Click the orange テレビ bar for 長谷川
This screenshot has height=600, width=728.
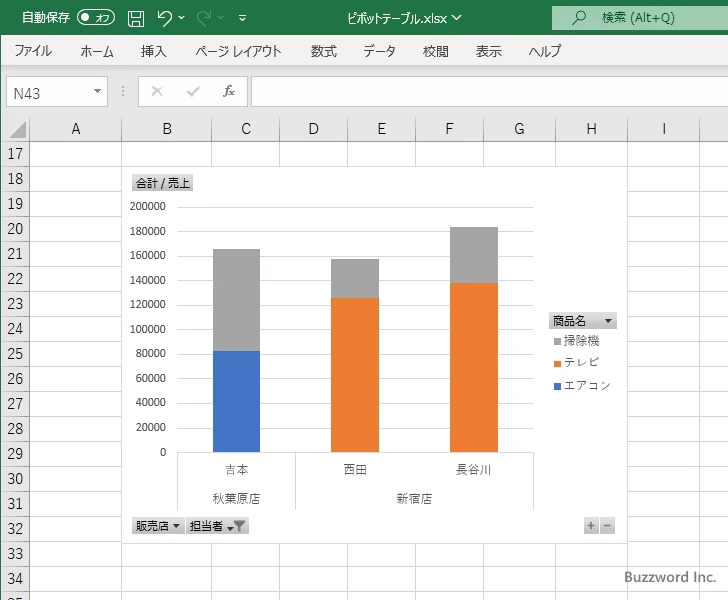pos(474,367)
